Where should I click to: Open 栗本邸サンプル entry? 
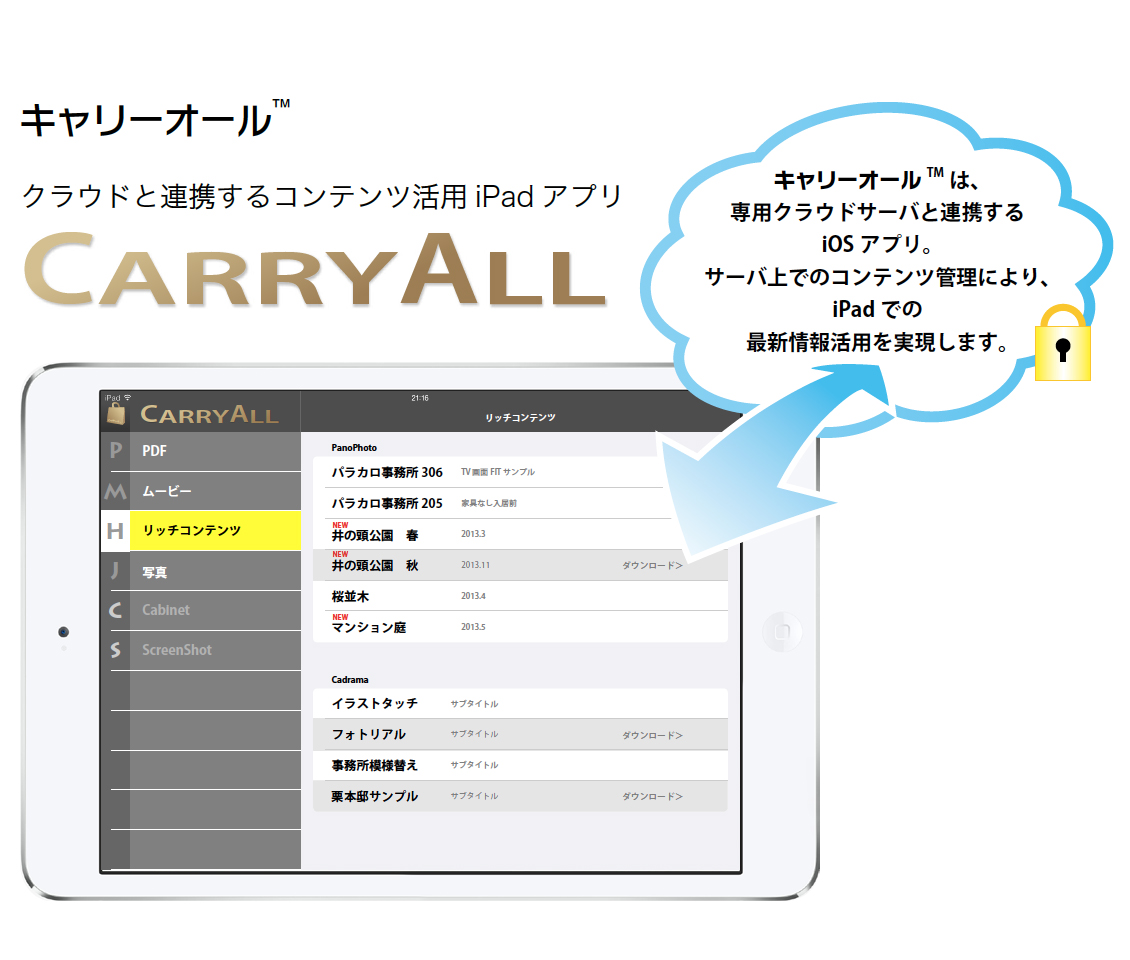[520, 796]
